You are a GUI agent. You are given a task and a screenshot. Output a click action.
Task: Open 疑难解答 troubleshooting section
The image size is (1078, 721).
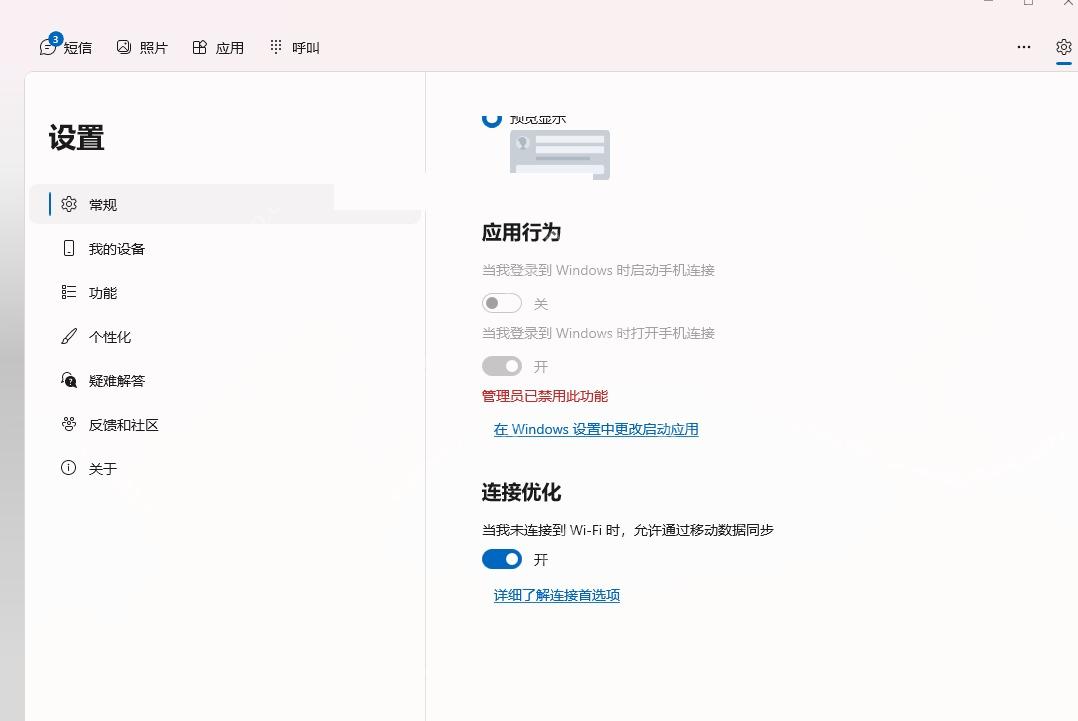pos(225,381)
